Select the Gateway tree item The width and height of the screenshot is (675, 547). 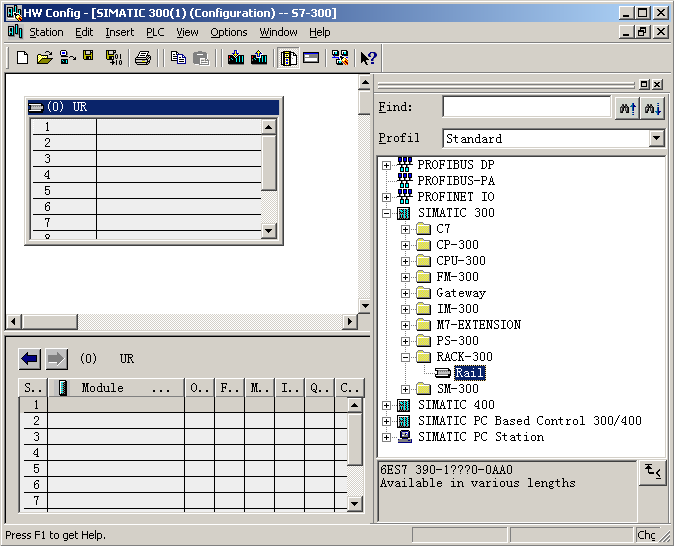pos(461,293)
